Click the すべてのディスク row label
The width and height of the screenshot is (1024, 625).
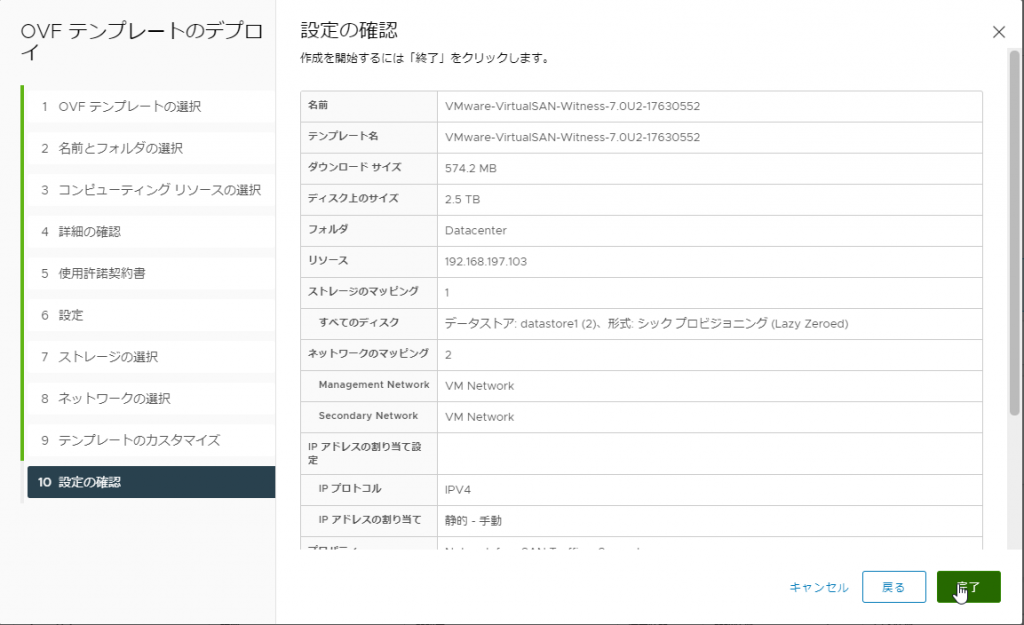359,323
